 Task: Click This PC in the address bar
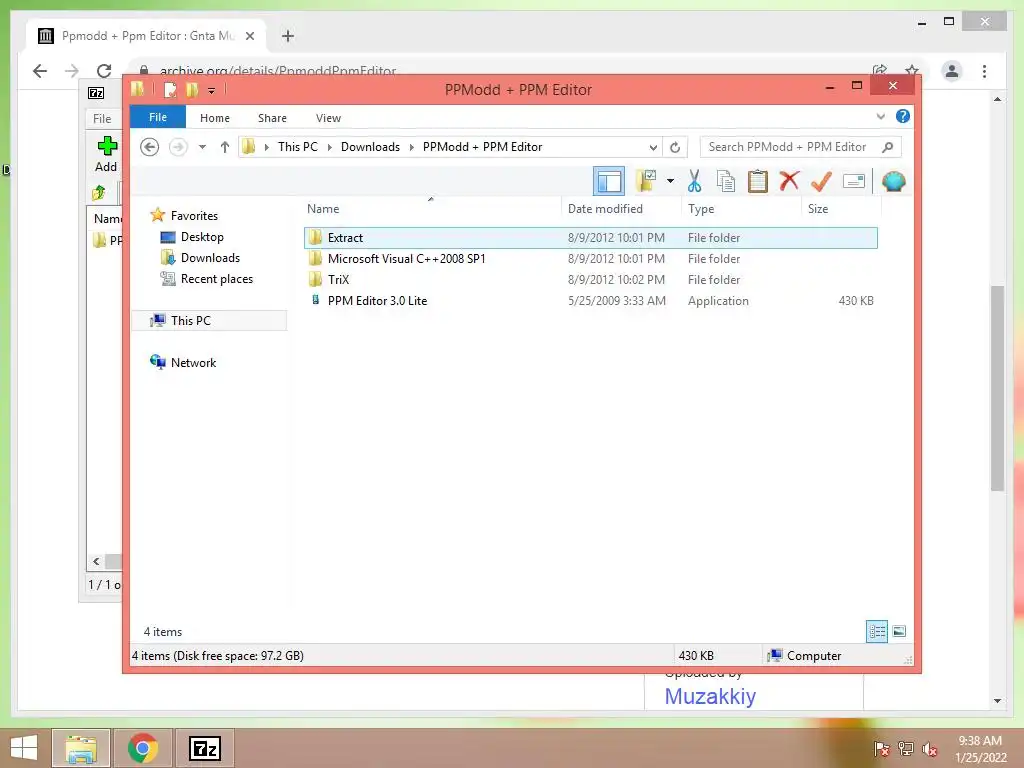click(298, 147)
